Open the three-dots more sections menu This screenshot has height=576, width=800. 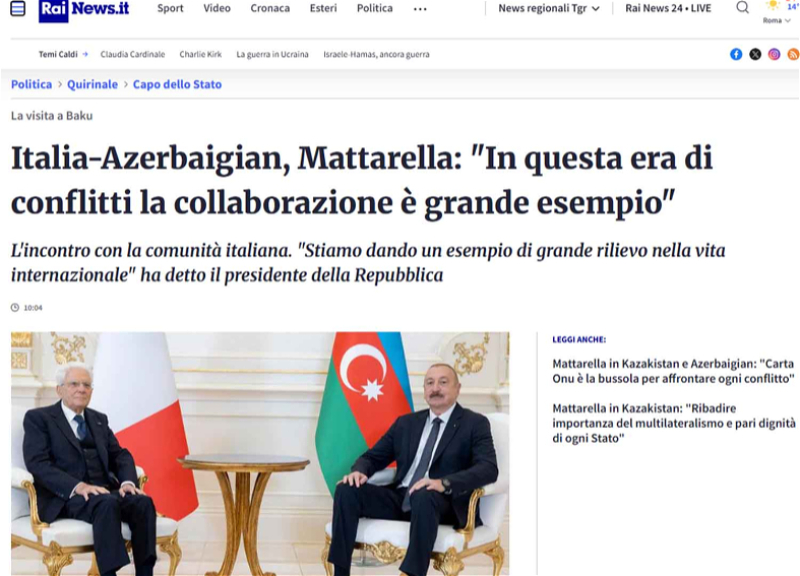point(420,9)
